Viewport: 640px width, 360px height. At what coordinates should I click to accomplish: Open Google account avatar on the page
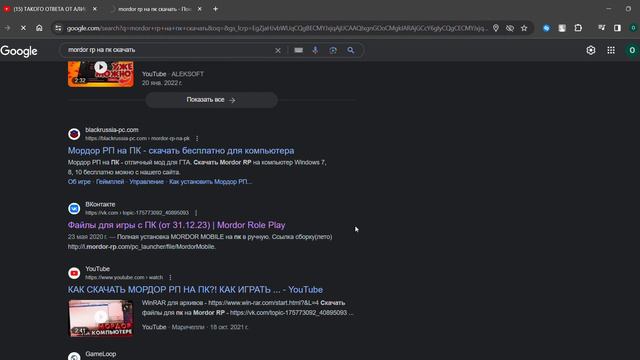632,50
